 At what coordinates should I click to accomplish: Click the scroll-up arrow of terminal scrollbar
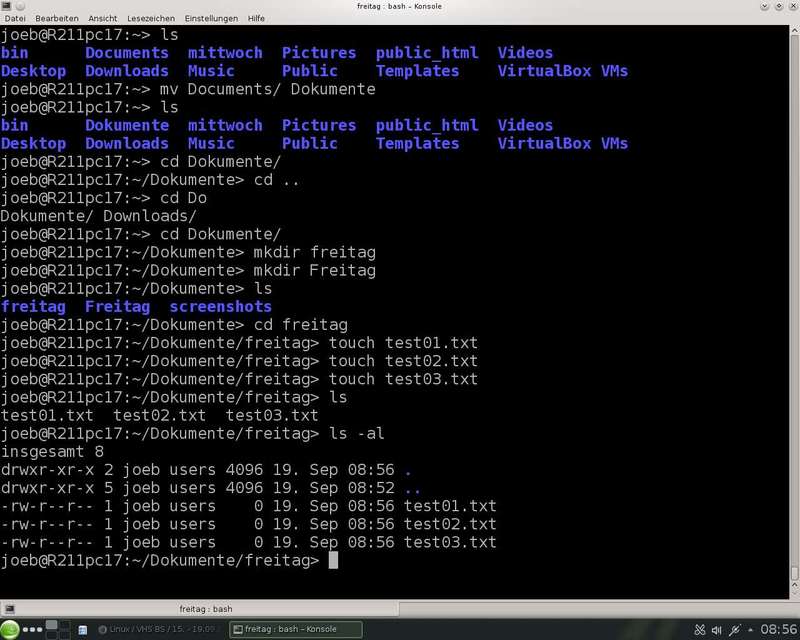(x=794, y=30)
